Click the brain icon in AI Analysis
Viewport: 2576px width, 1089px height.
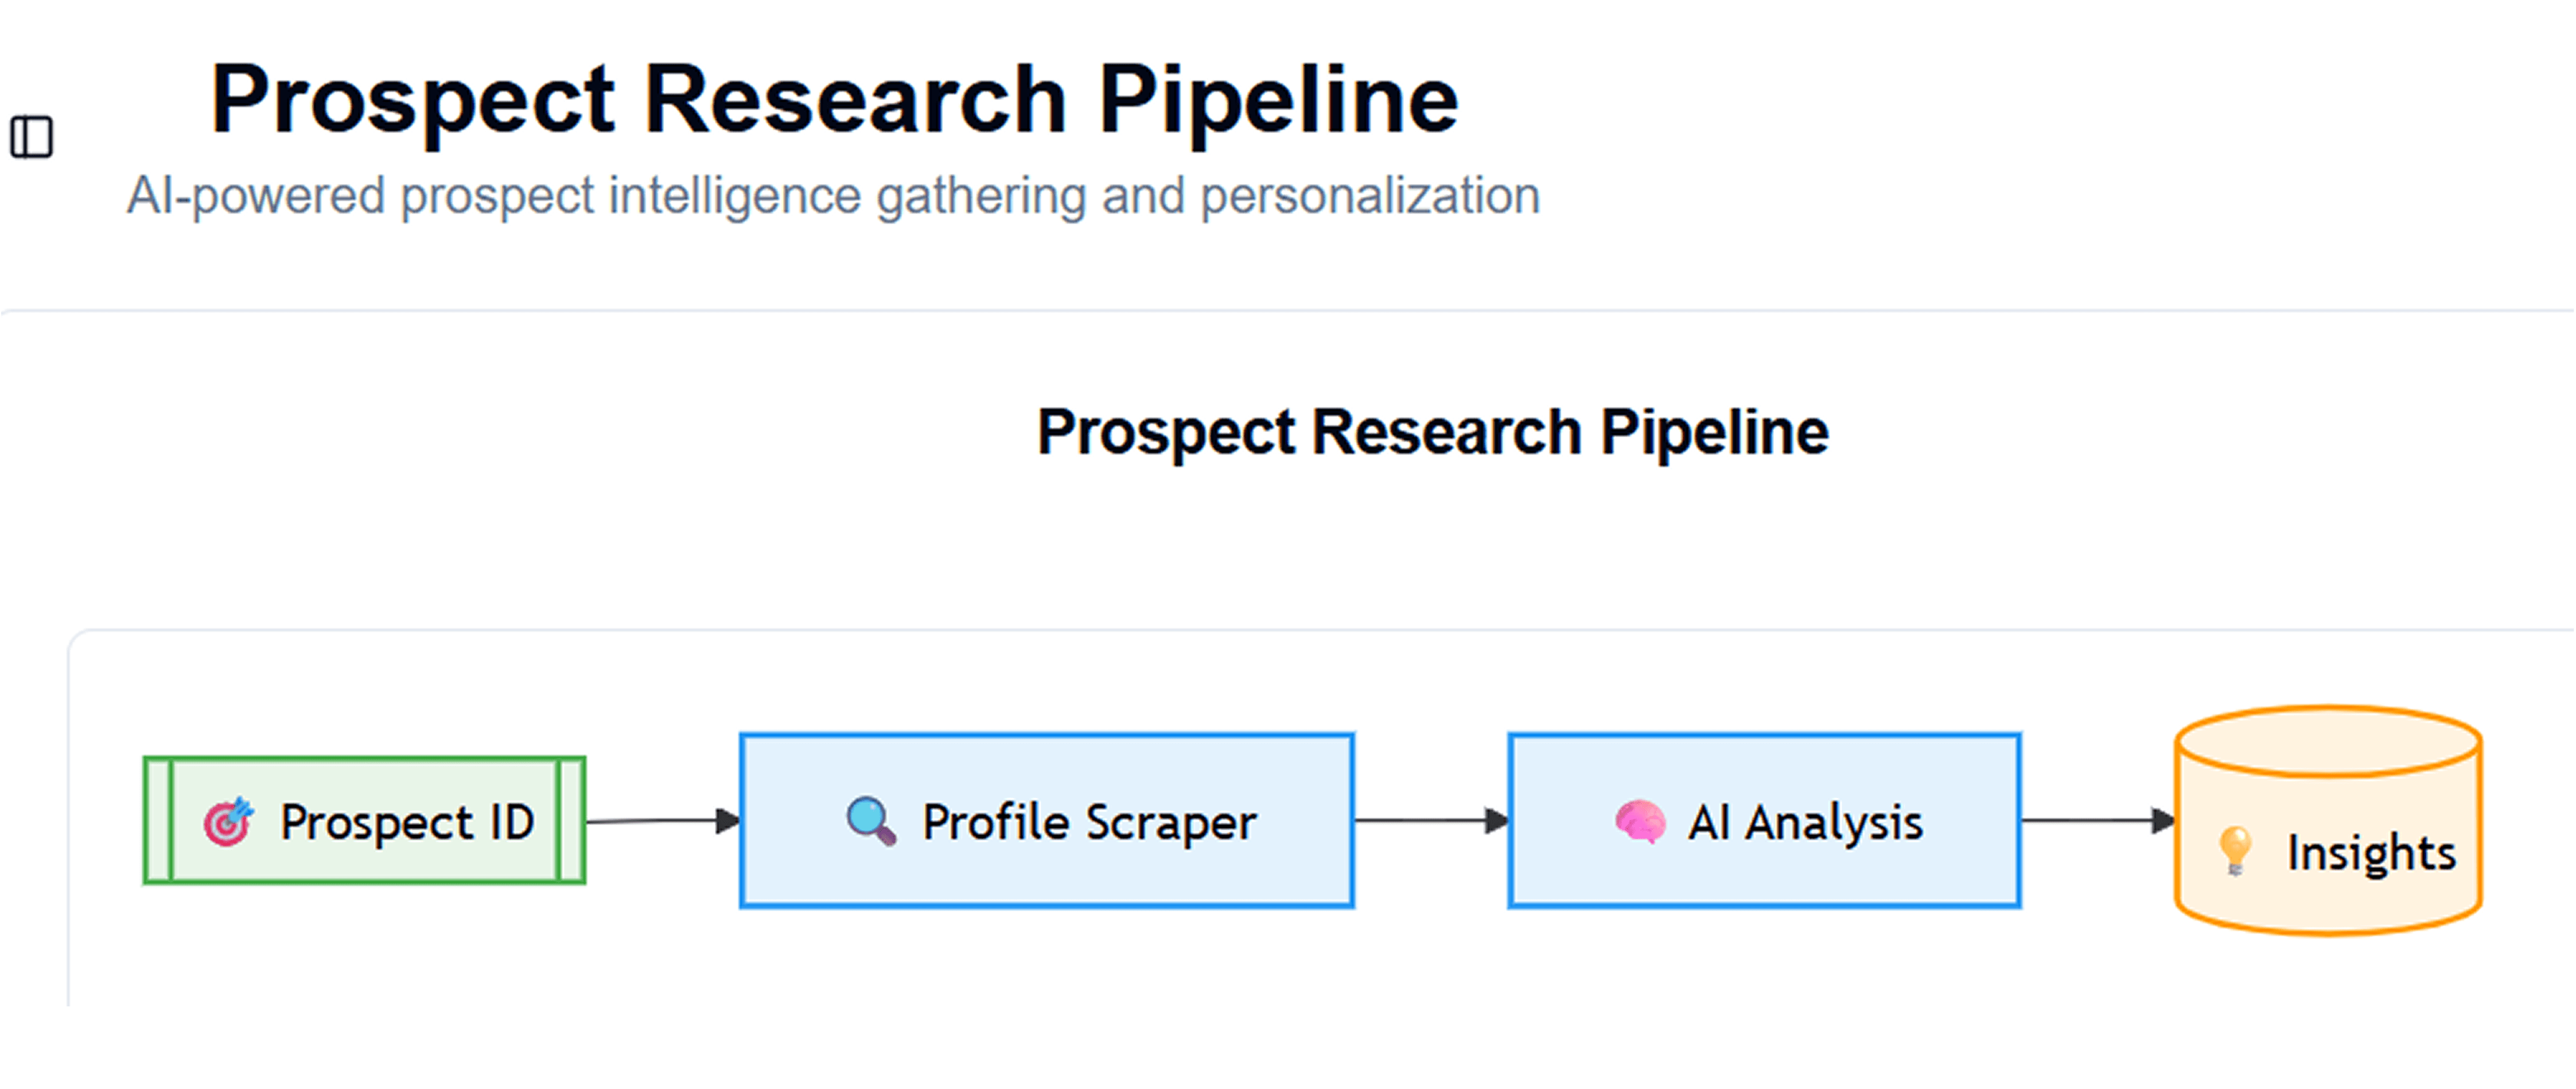[x=1640, y=822]
